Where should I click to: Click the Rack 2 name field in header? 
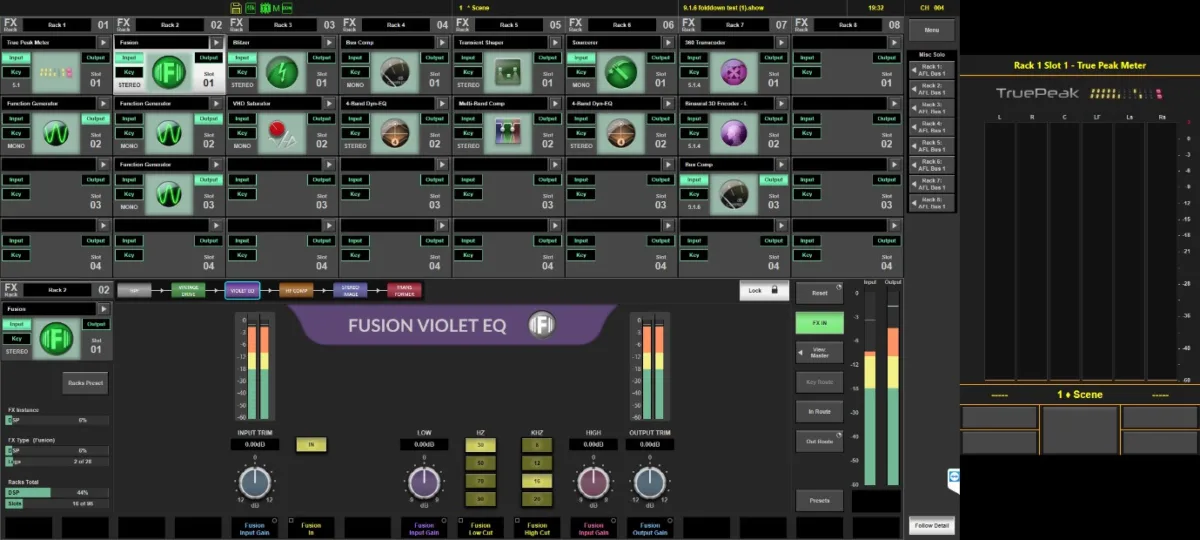[x=169, y=24]
